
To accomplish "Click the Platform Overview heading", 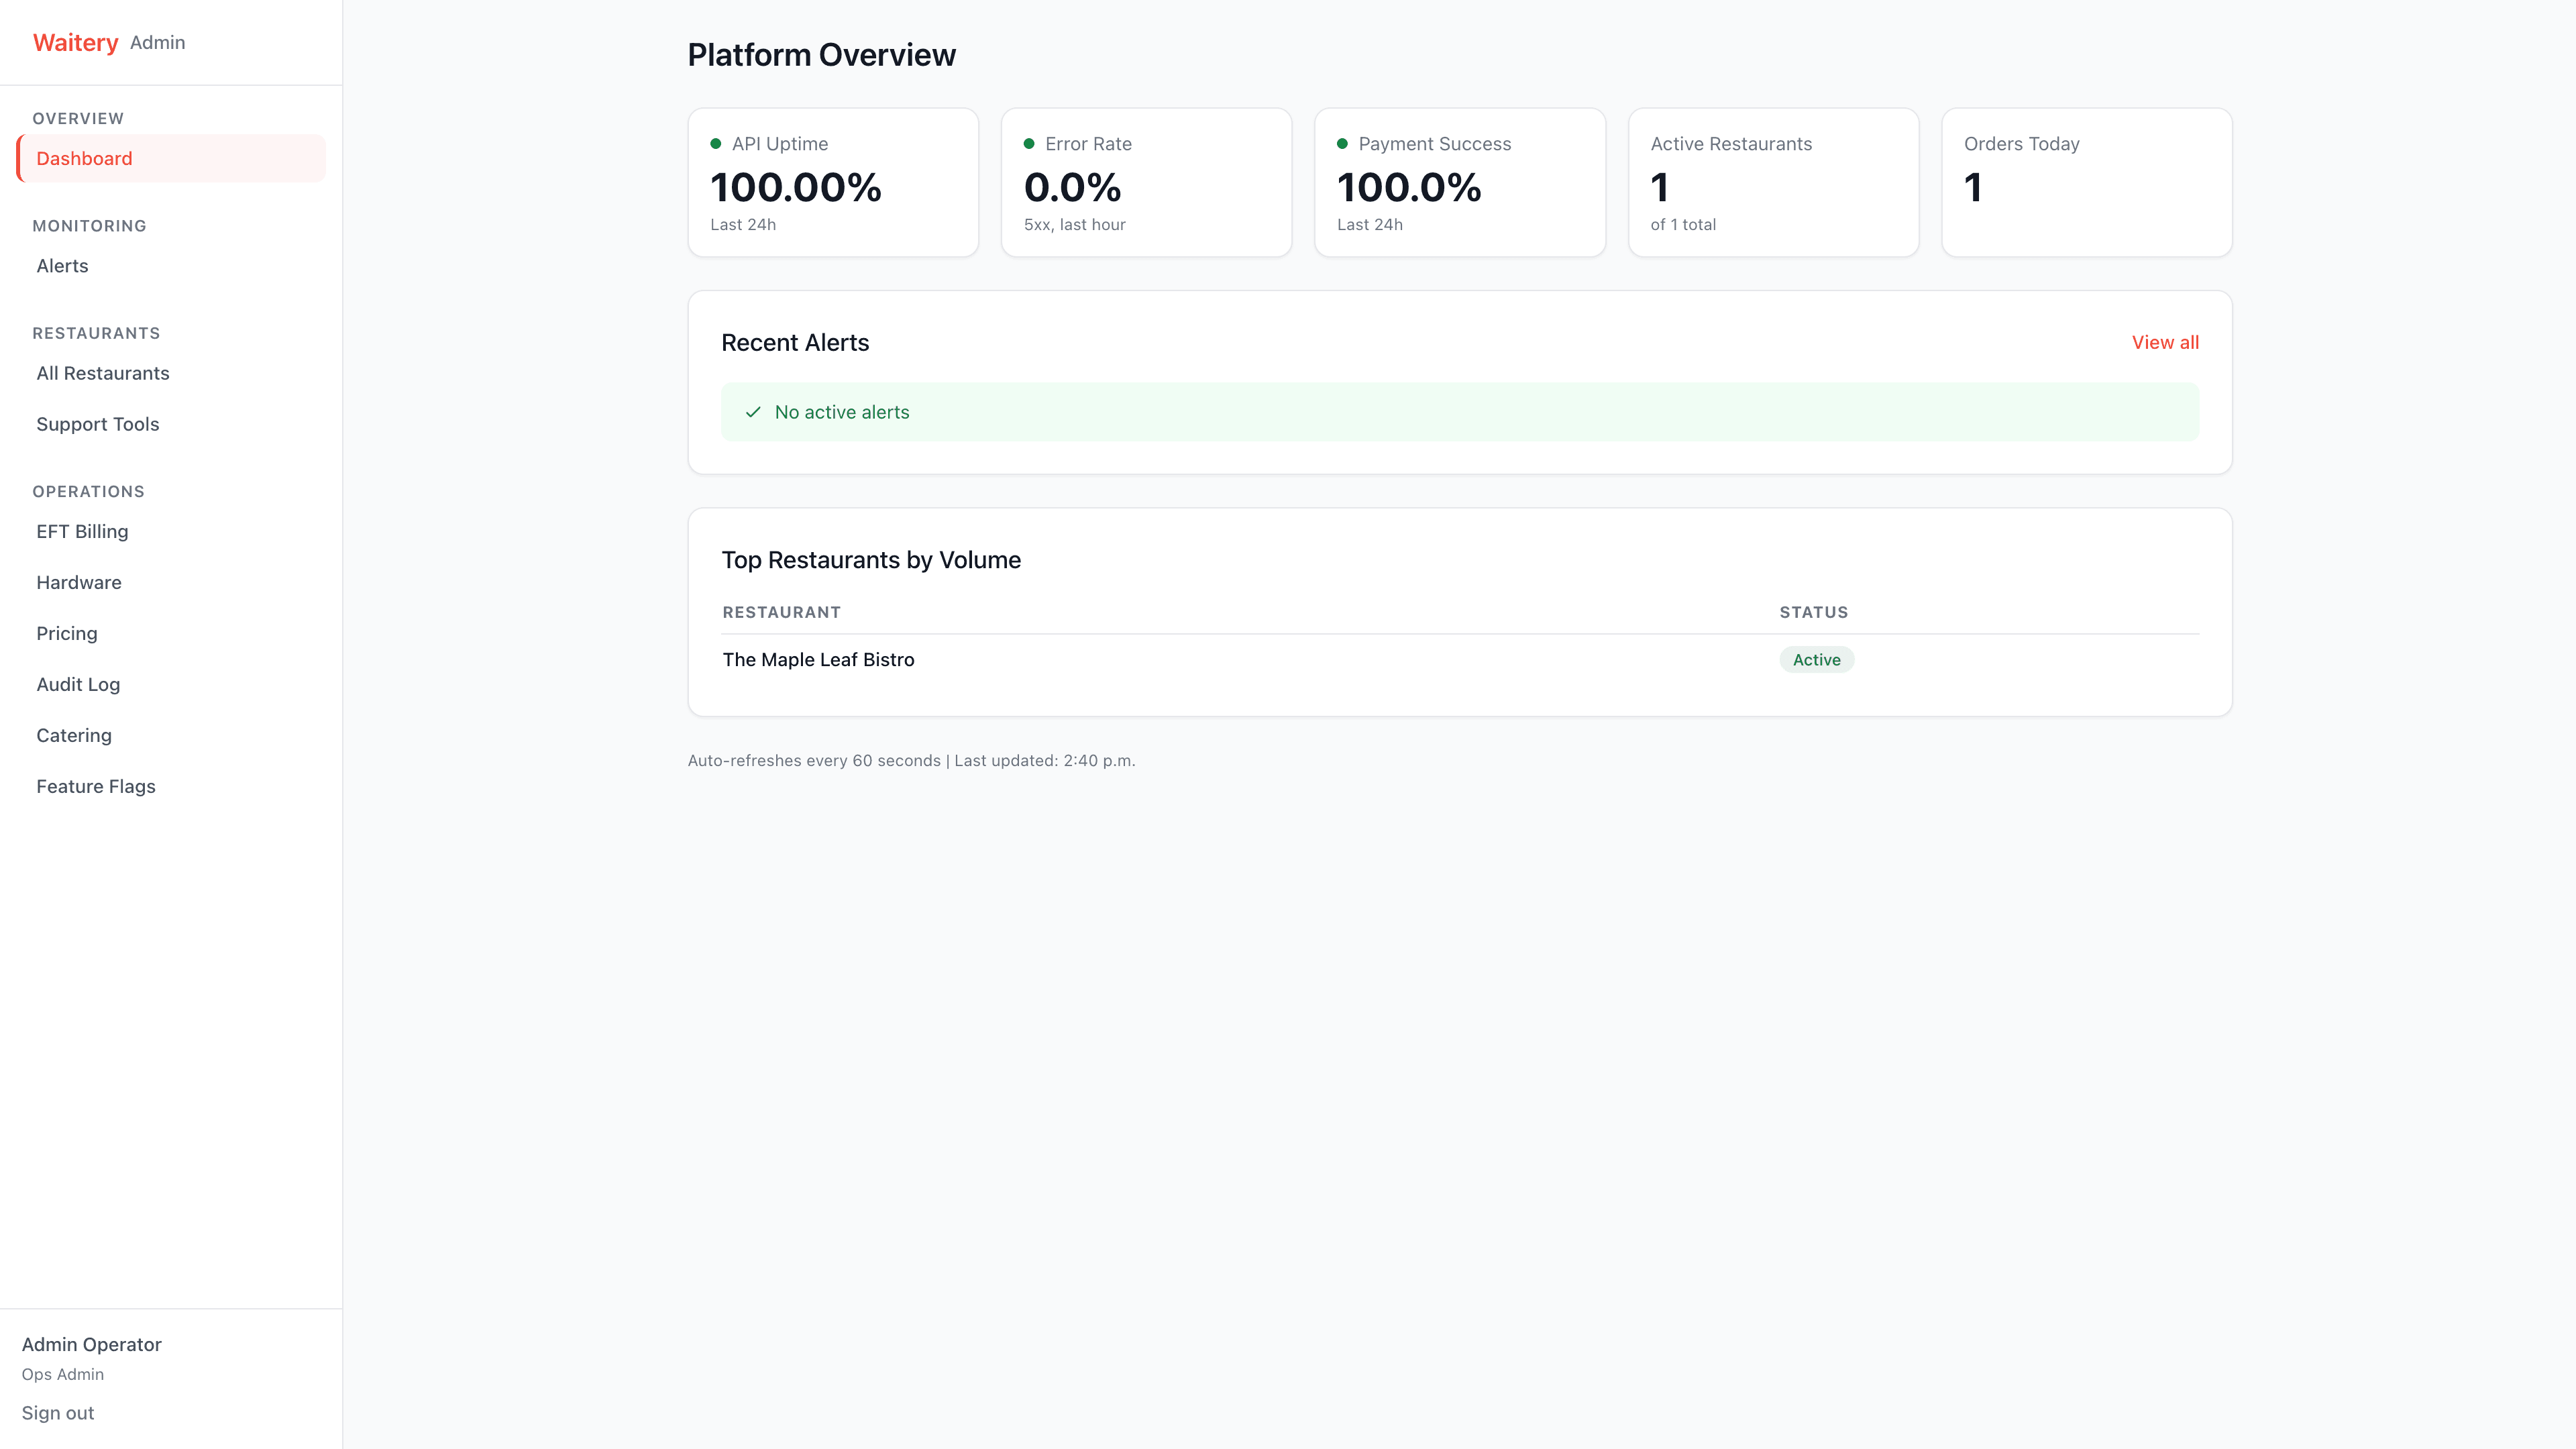I will [821, 55].
